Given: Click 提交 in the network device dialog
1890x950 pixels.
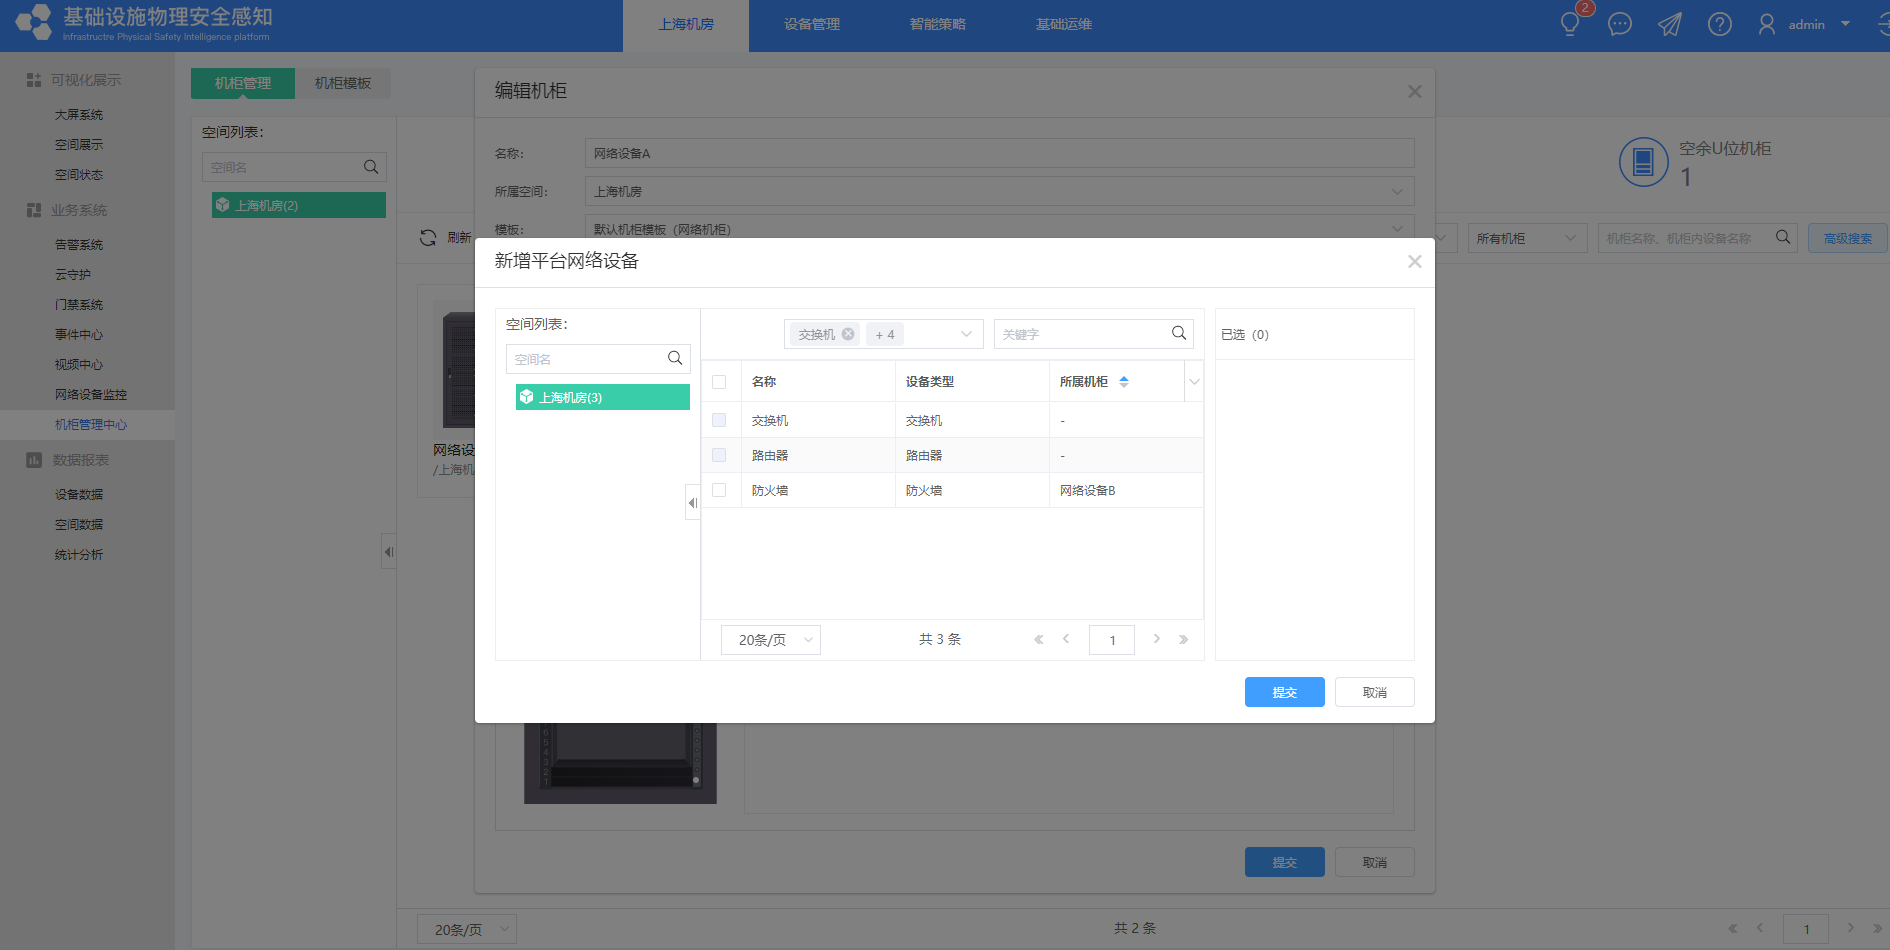Looking at the screenshot, I should coord(1285,692).
